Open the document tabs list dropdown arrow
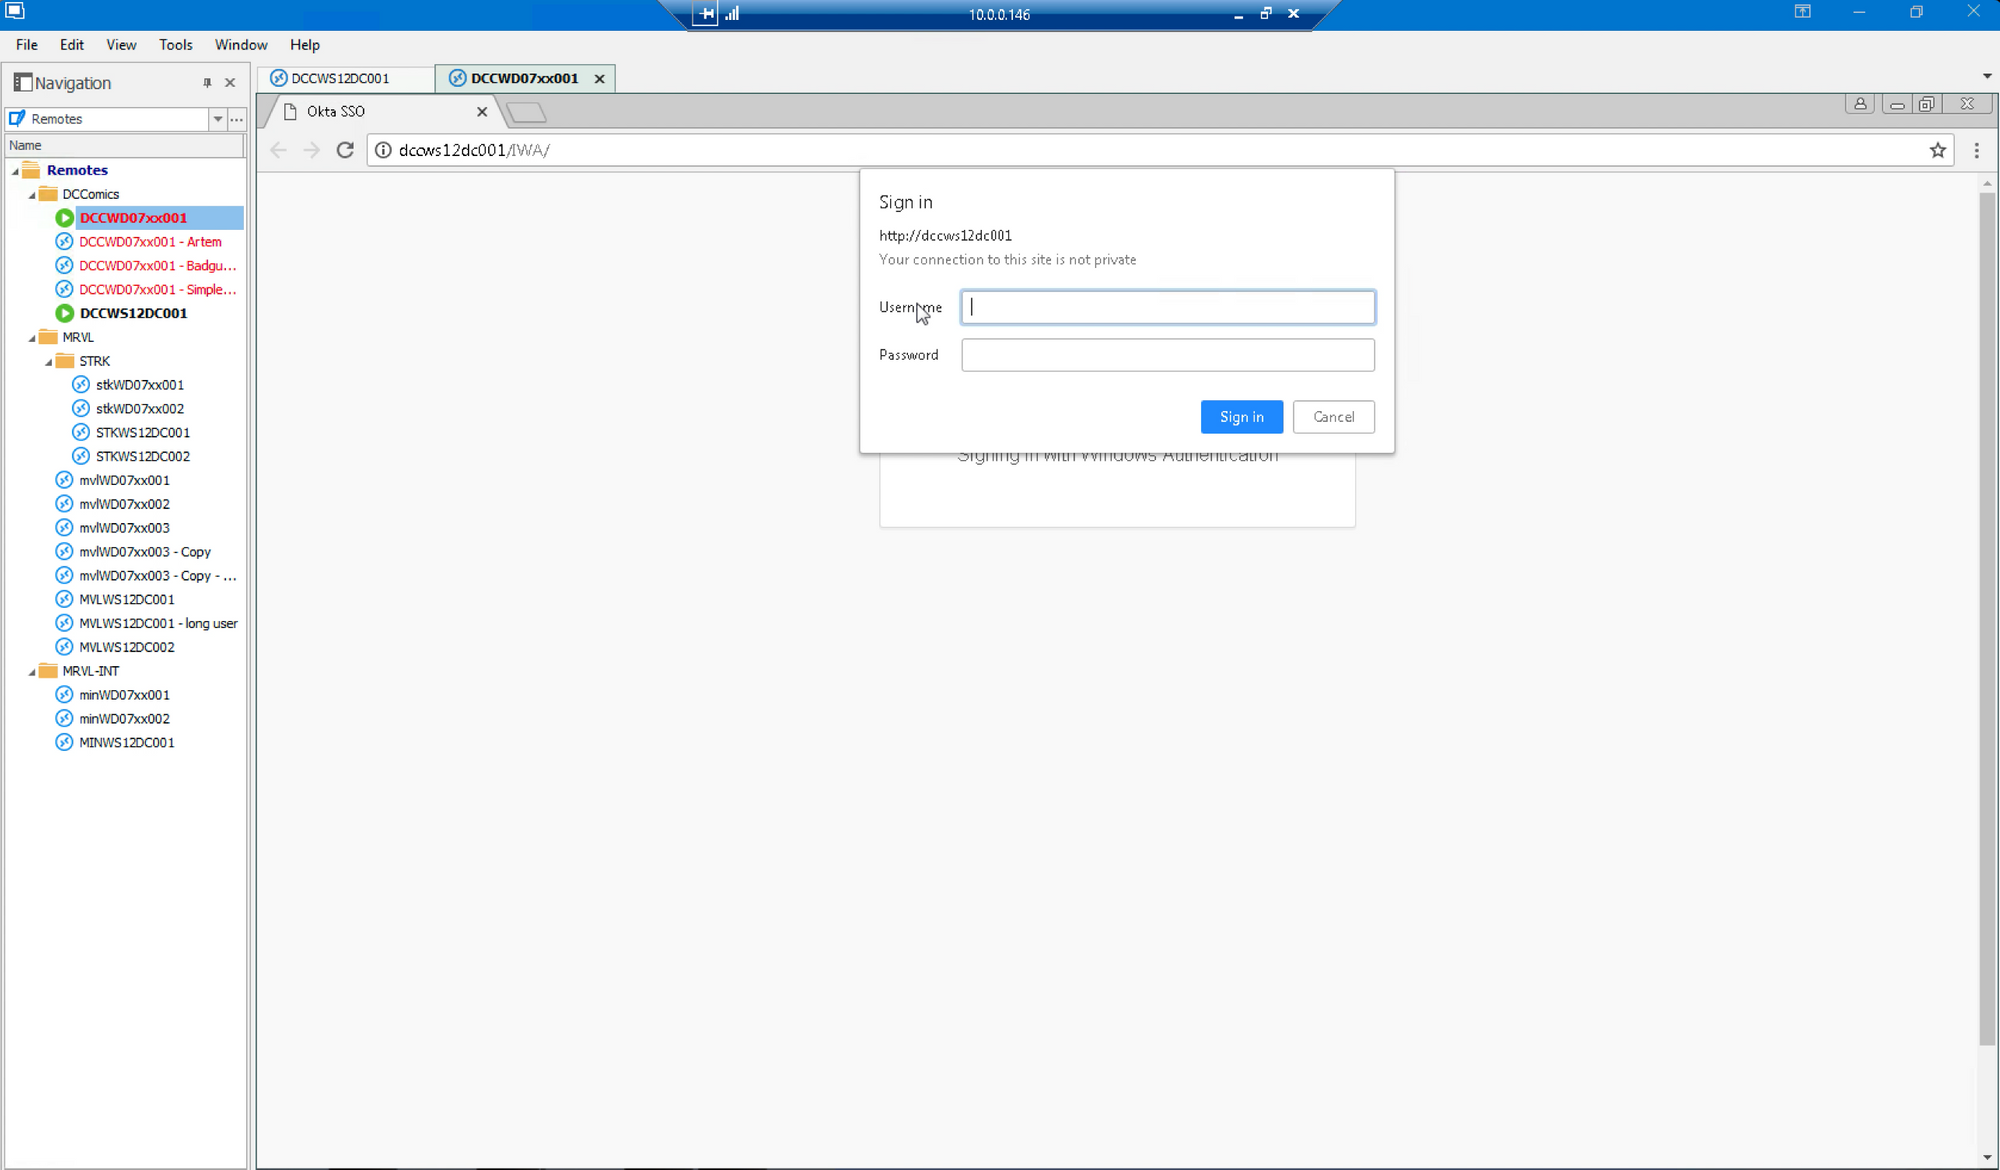 pyautogui.click(x=1986, y=77)
